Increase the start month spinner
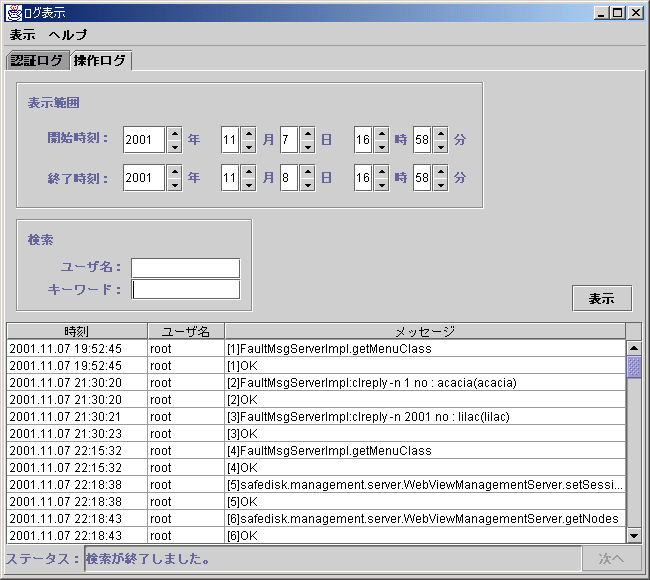650x580 pixels. click(x=249, y=133)
